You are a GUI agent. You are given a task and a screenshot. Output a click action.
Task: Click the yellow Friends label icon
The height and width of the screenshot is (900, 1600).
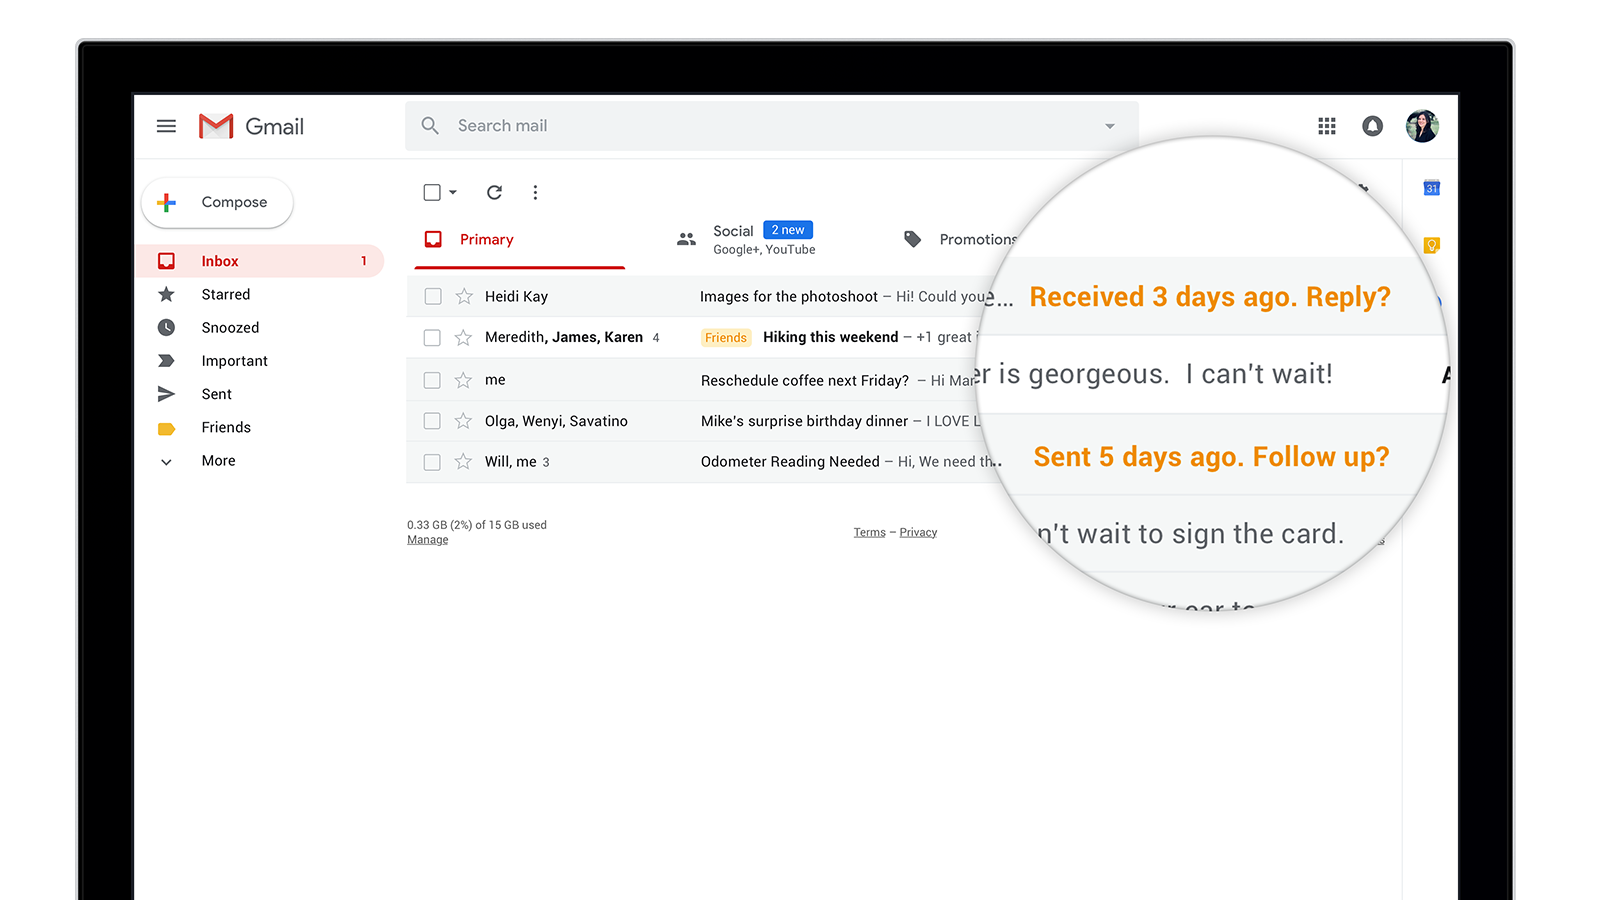166,428
